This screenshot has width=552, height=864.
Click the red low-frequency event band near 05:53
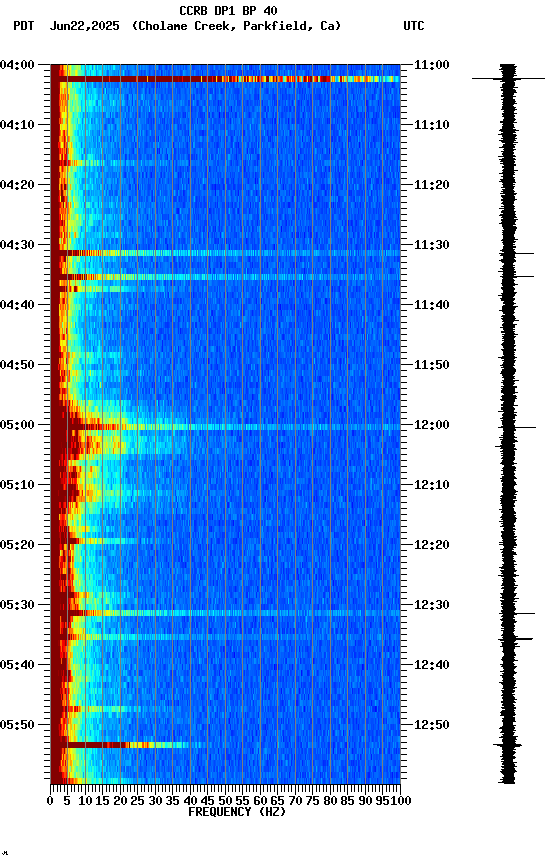tap(127, 746)
